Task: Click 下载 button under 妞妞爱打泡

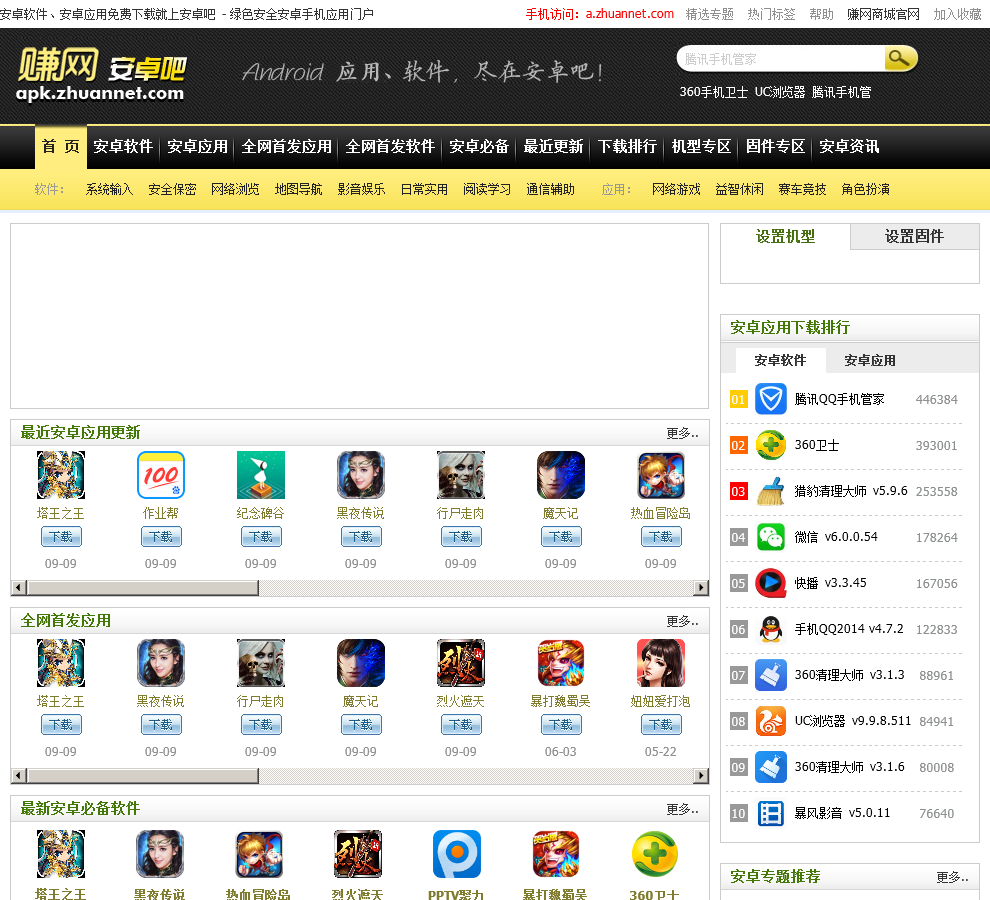Action: click(660, 725)
